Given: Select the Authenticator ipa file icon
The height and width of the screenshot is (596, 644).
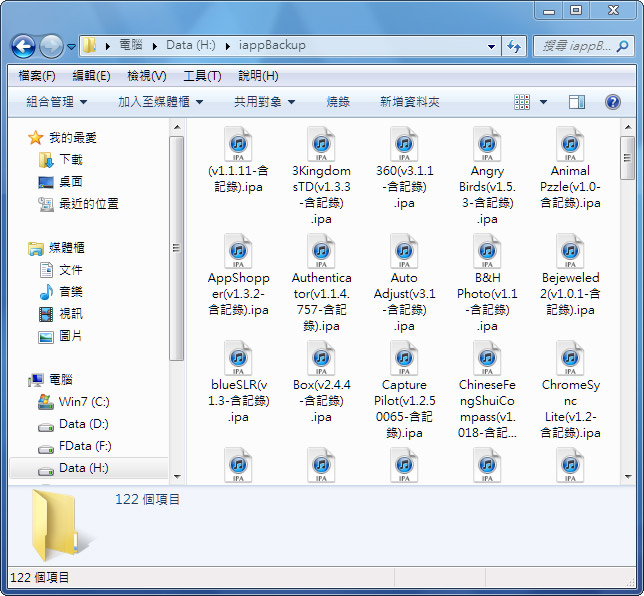Looking at the screenshot, I should [x=321, y=251].
